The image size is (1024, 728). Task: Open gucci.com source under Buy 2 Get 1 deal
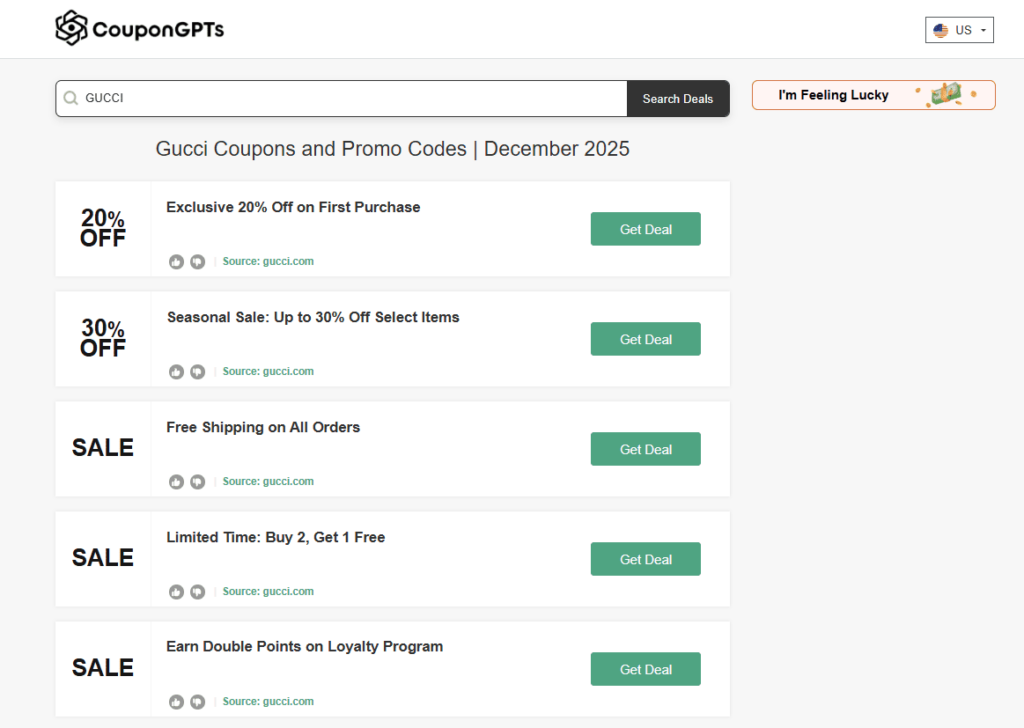(x=268, y=591)
